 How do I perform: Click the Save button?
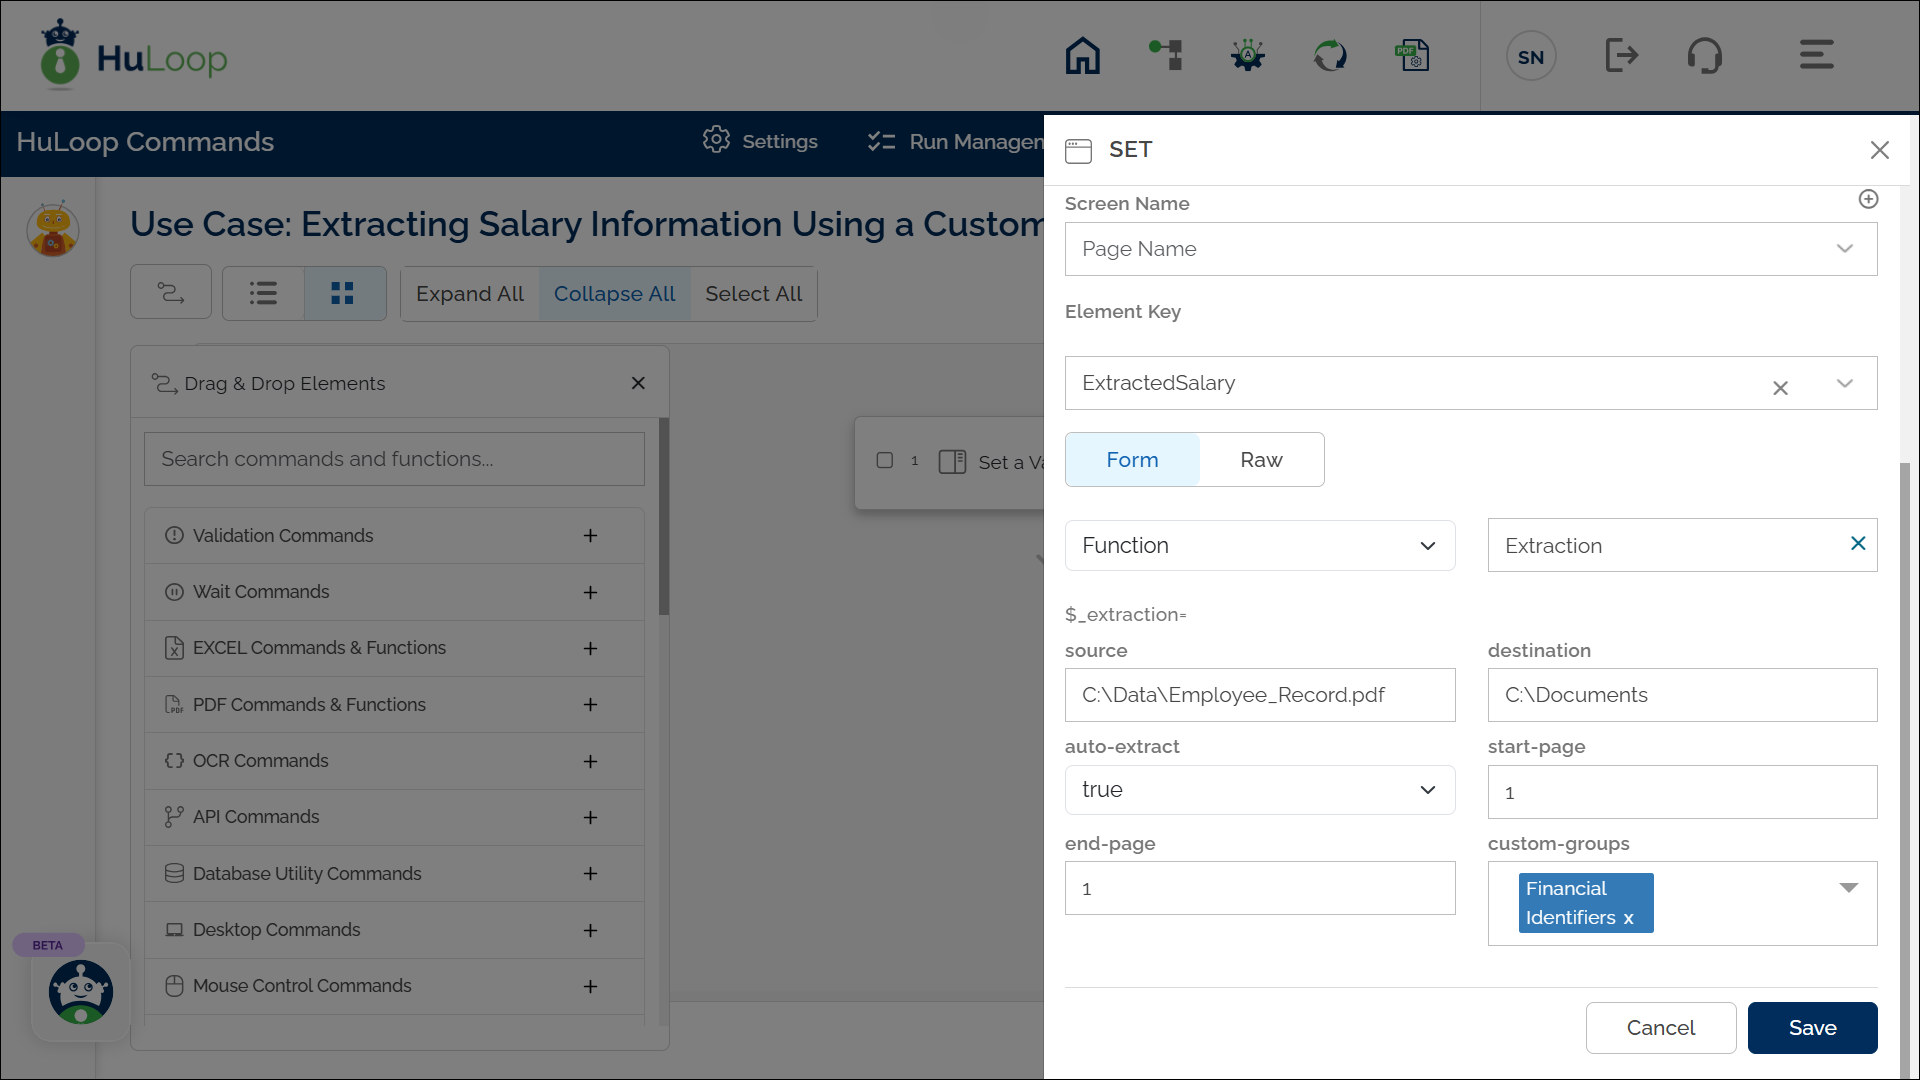point(1812,1028)
